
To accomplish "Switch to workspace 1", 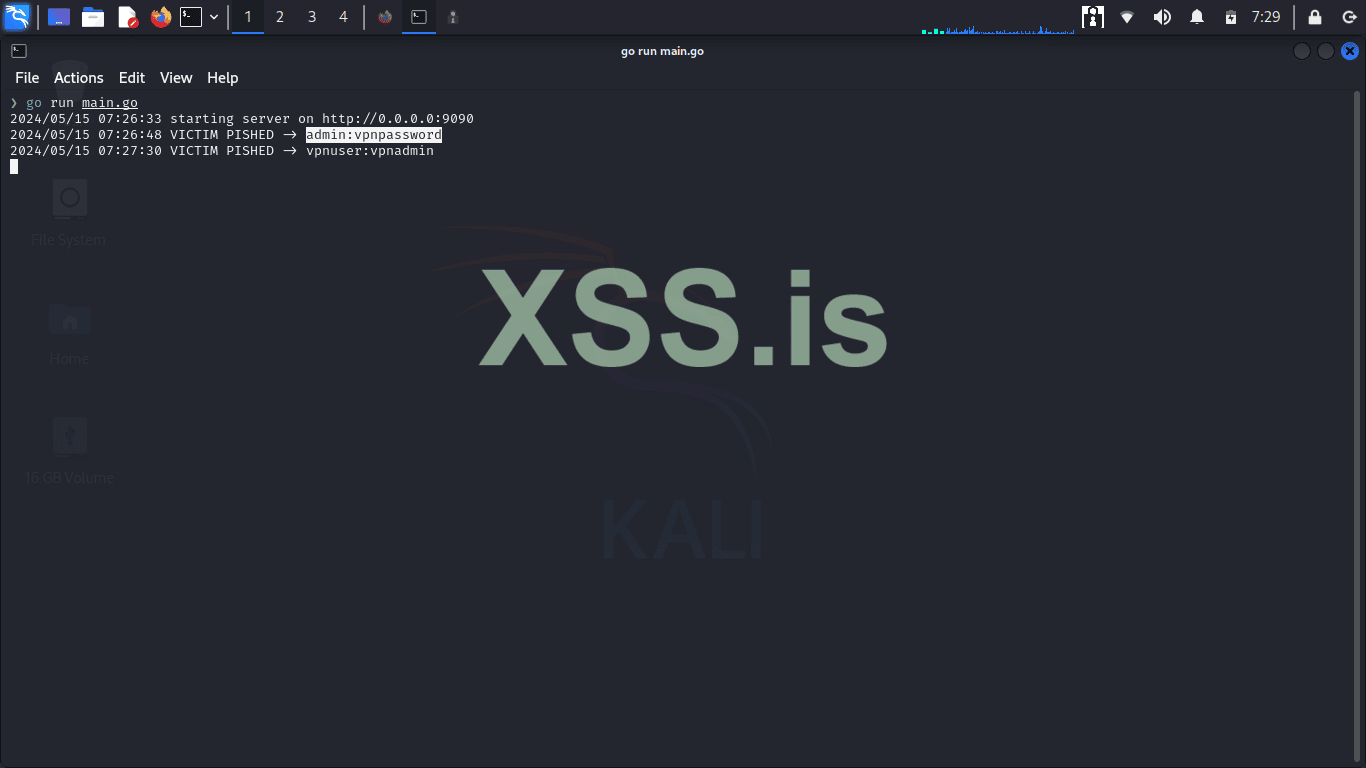I will [x=248, y=17].
